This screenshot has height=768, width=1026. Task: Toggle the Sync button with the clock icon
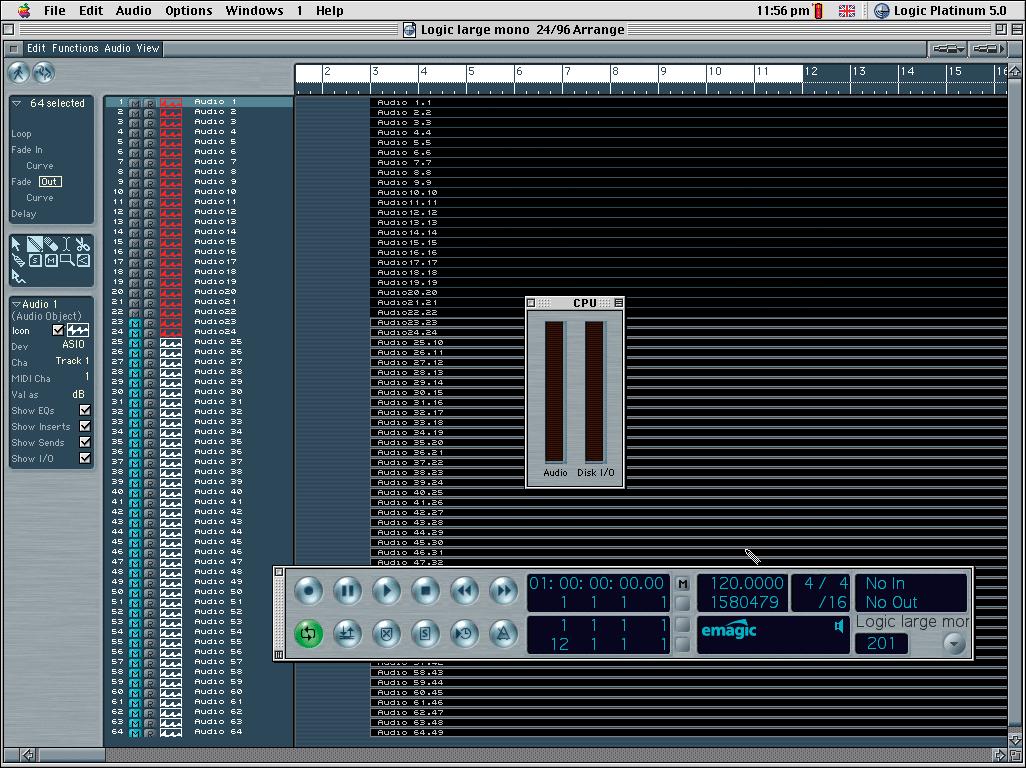coord(465,633)
